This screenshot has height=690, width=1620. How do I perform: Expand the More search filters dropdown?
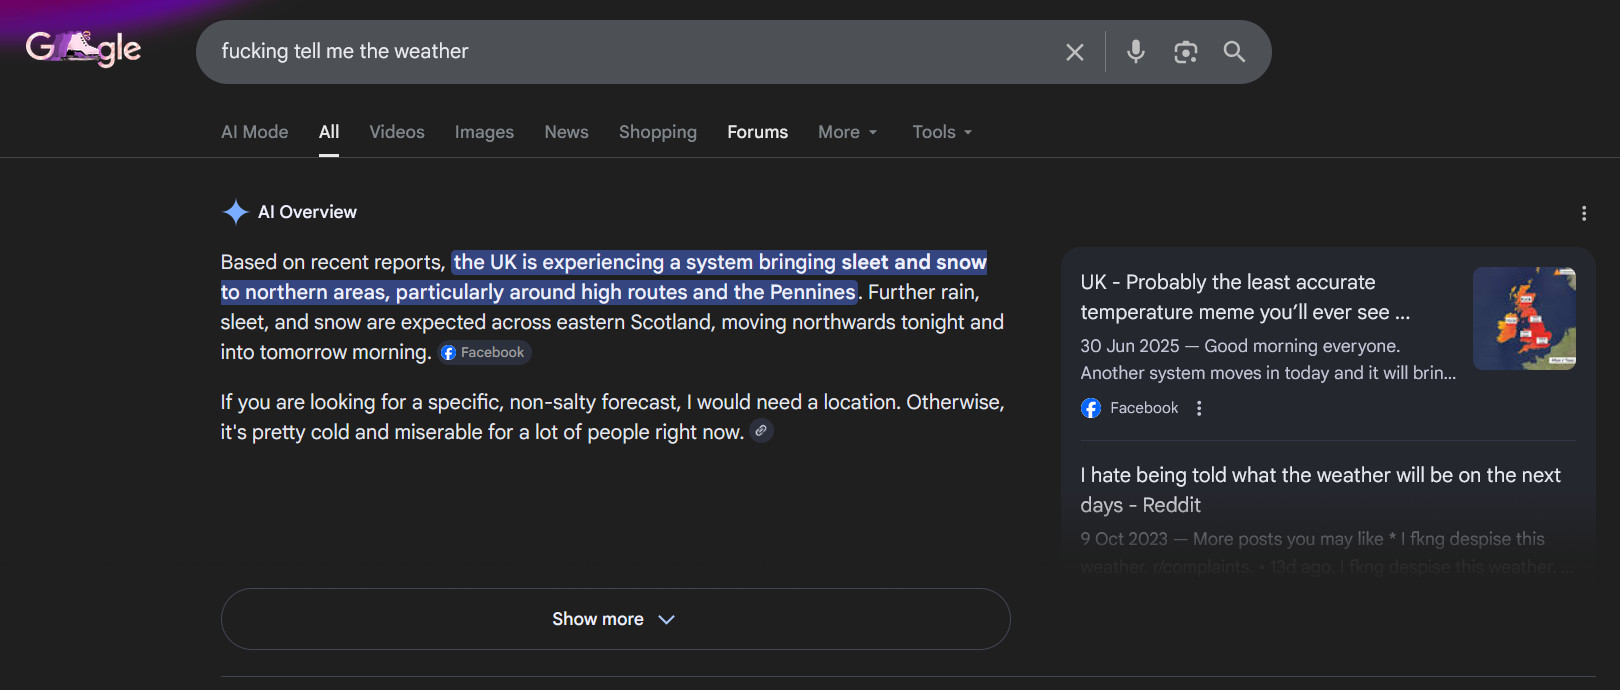[x=847, y=132]
